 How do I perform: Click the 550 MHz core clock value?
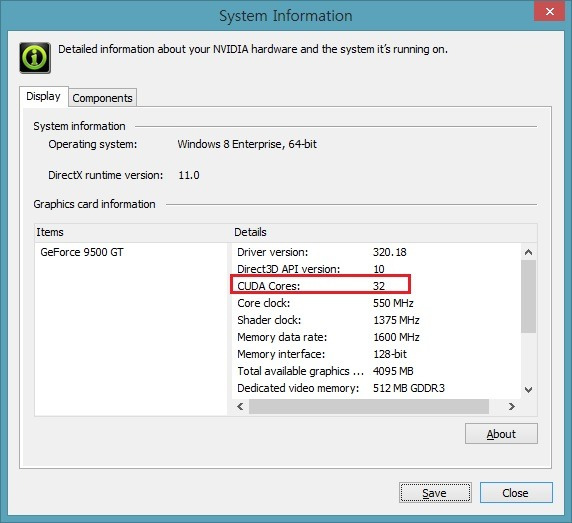pos(393,303)
